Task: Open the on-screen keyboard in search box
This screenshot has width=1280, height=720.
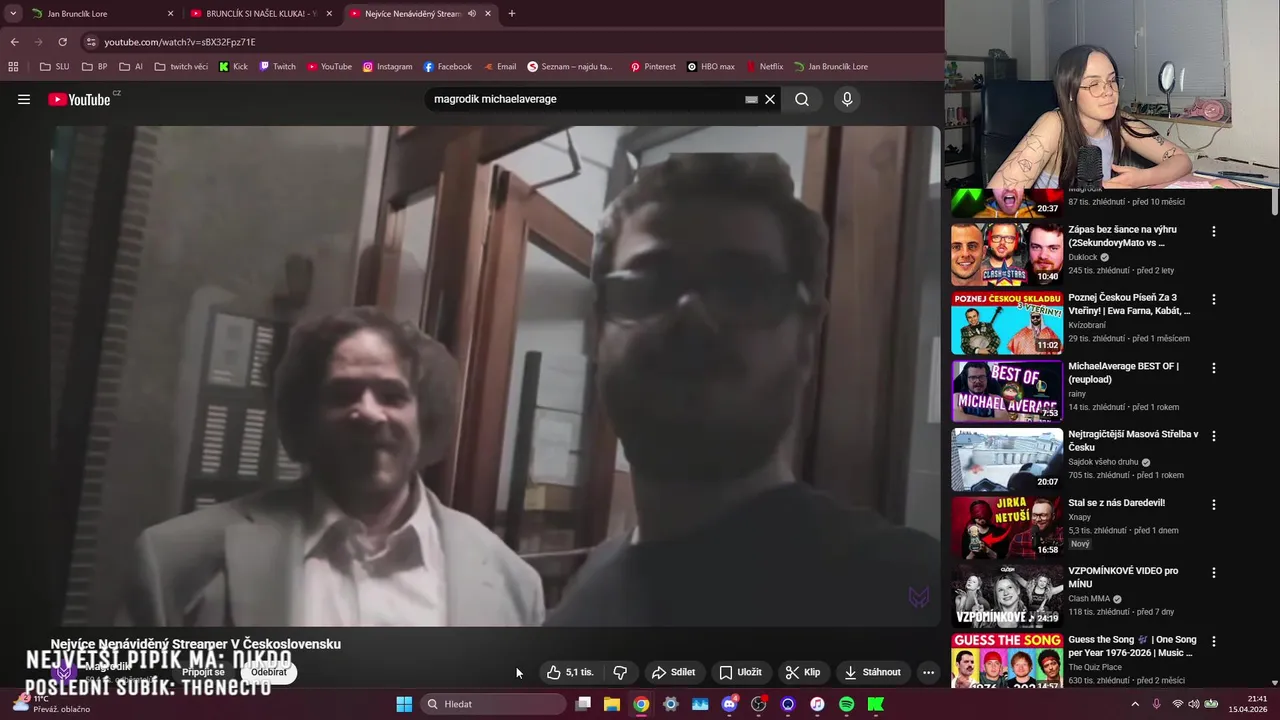Action: tap(751, 99)
